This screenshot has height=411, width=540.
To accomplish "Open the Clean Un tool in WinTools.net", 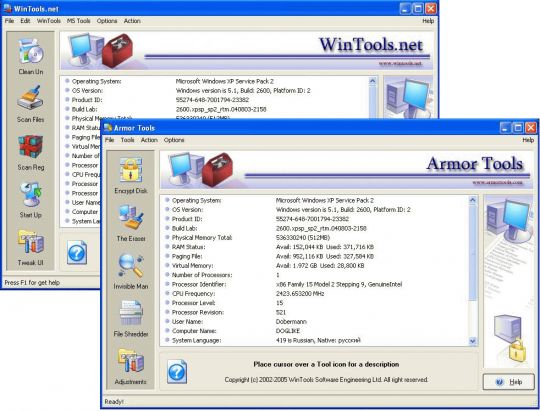I will coord(31,56).
